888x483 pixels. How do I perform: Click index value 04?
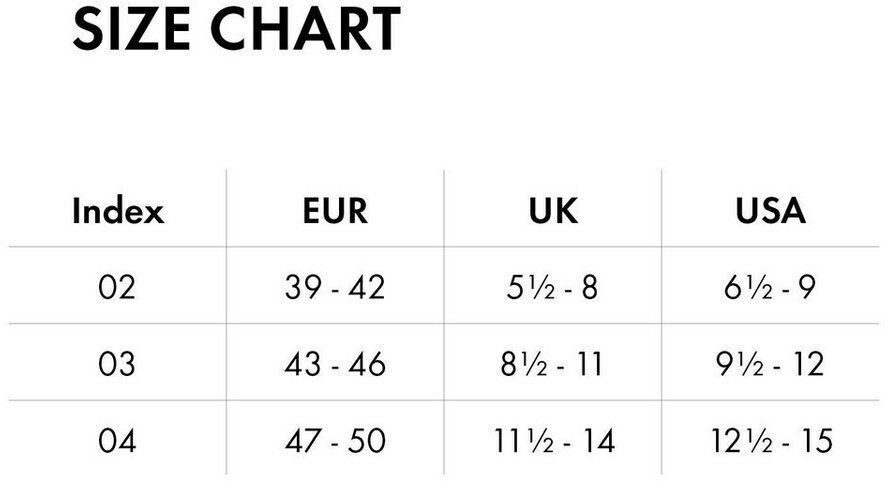coord(117,440)
